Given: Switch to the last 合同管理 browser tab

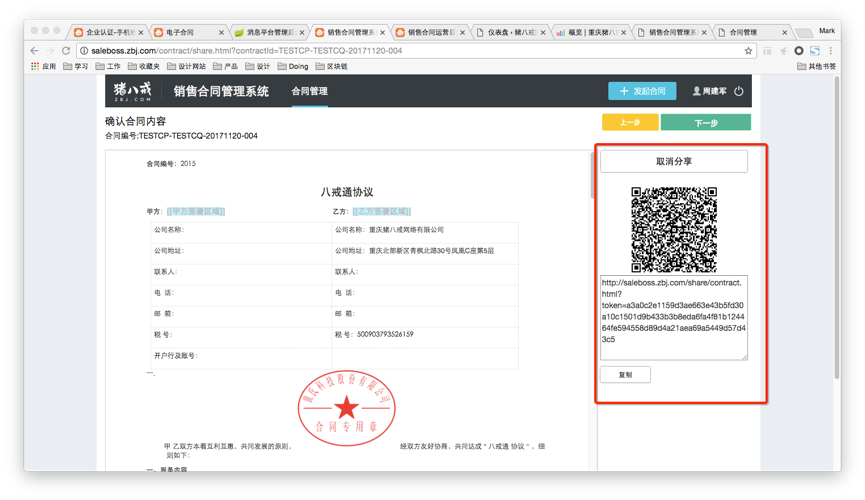Looking at the screenshot, I should coord(752,33).
